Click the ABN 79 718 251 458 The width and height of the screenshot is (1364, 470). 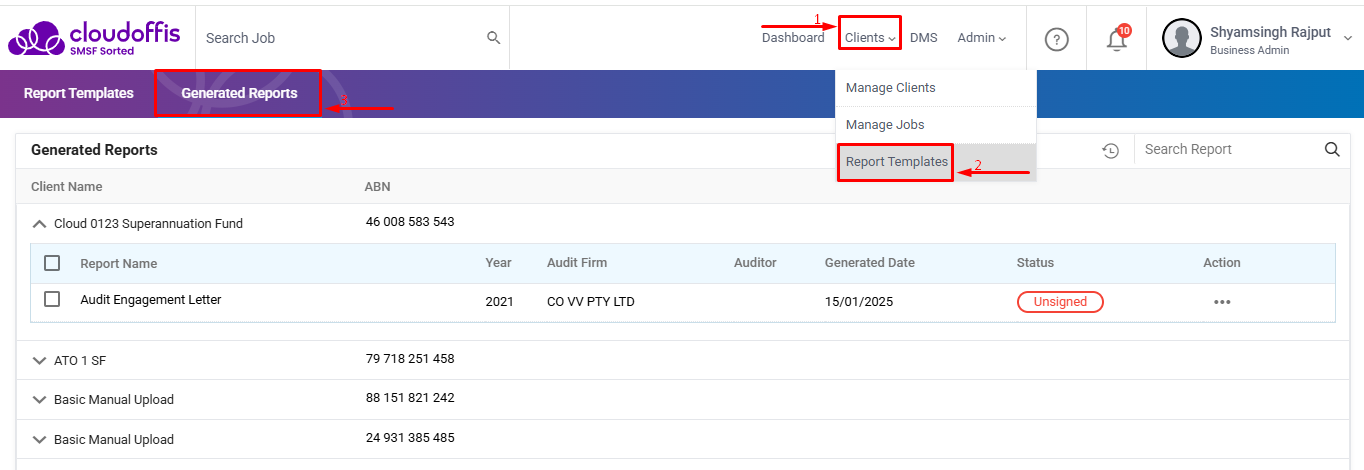410,359
